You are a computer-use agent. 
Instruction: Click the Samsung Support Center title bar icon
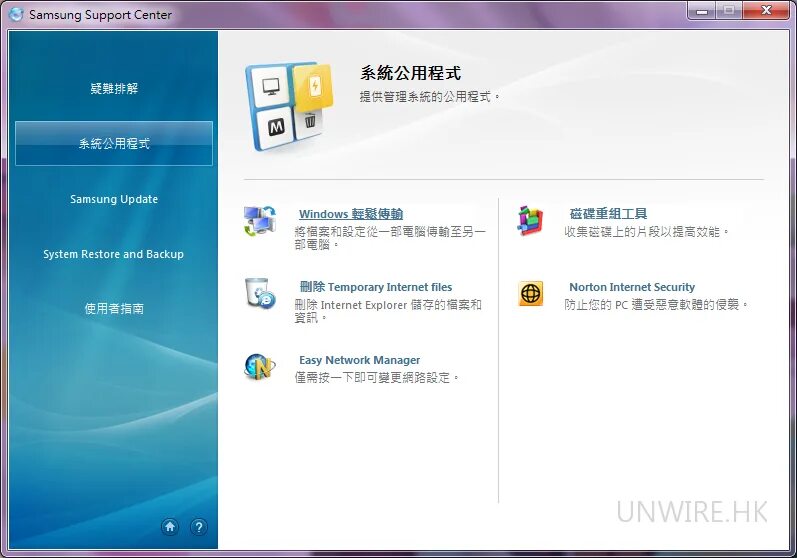pos(16,14)
